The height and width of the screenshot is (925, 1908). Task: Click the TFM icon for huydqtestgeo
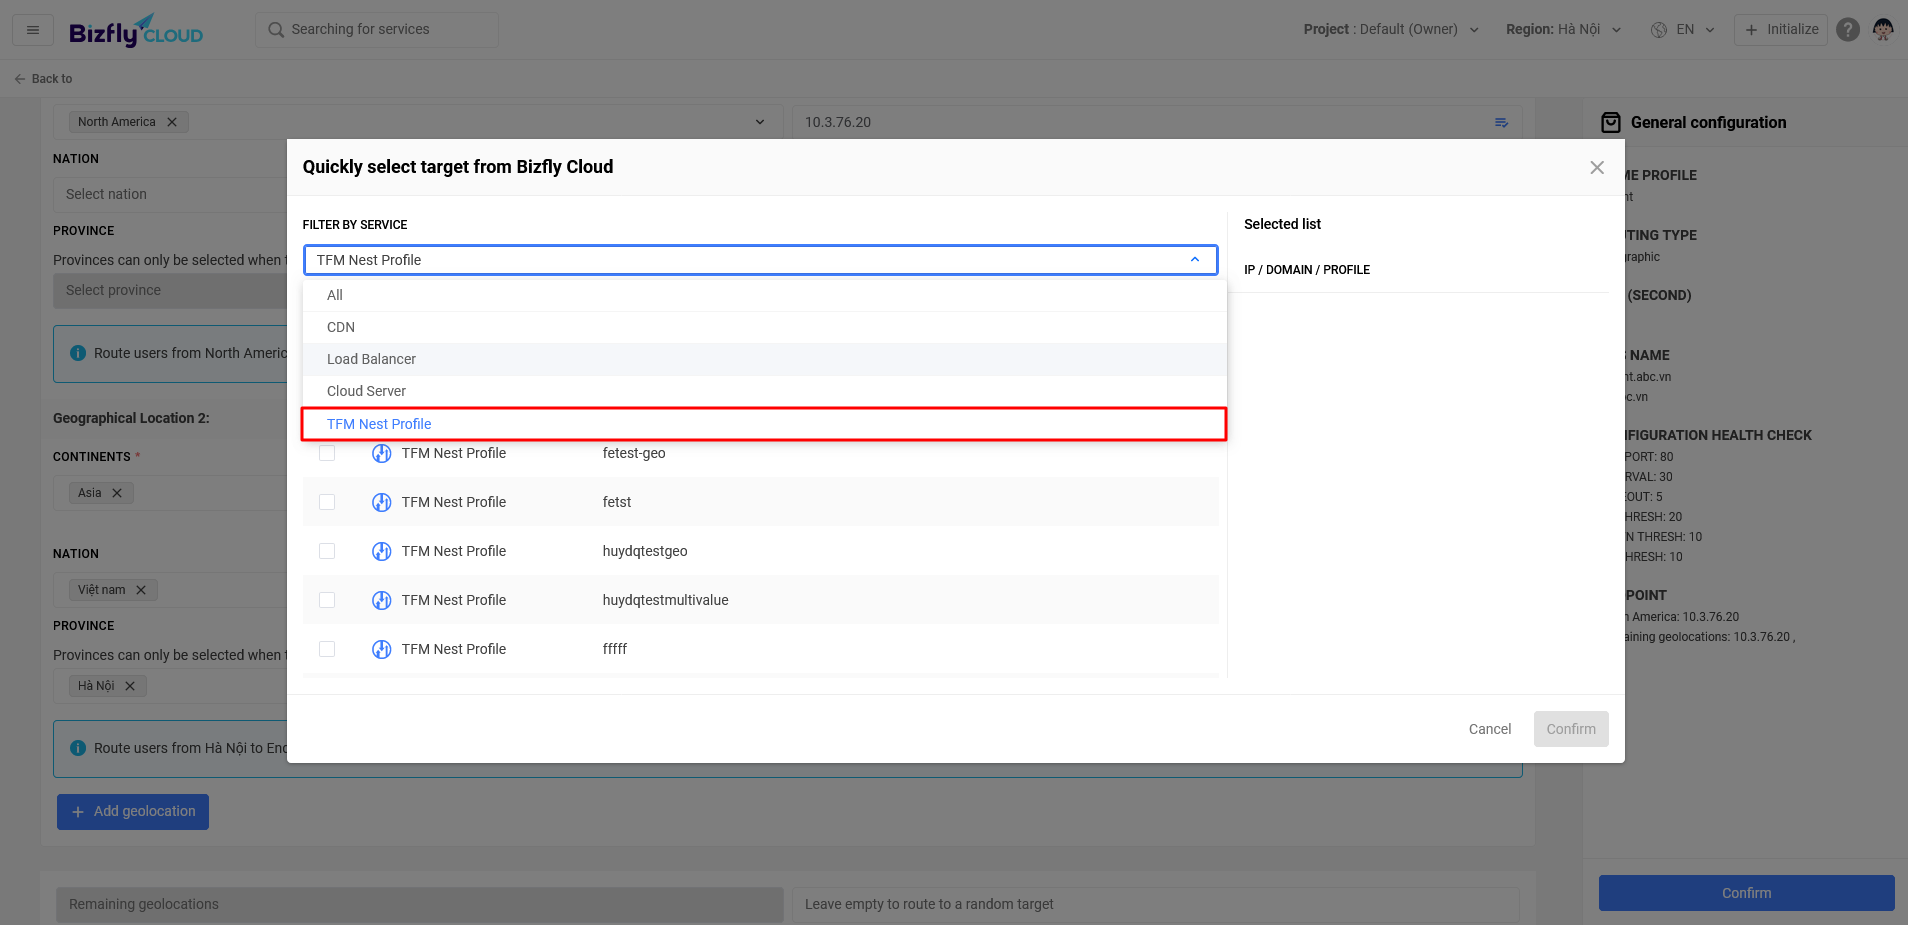[x=382, y=551]
